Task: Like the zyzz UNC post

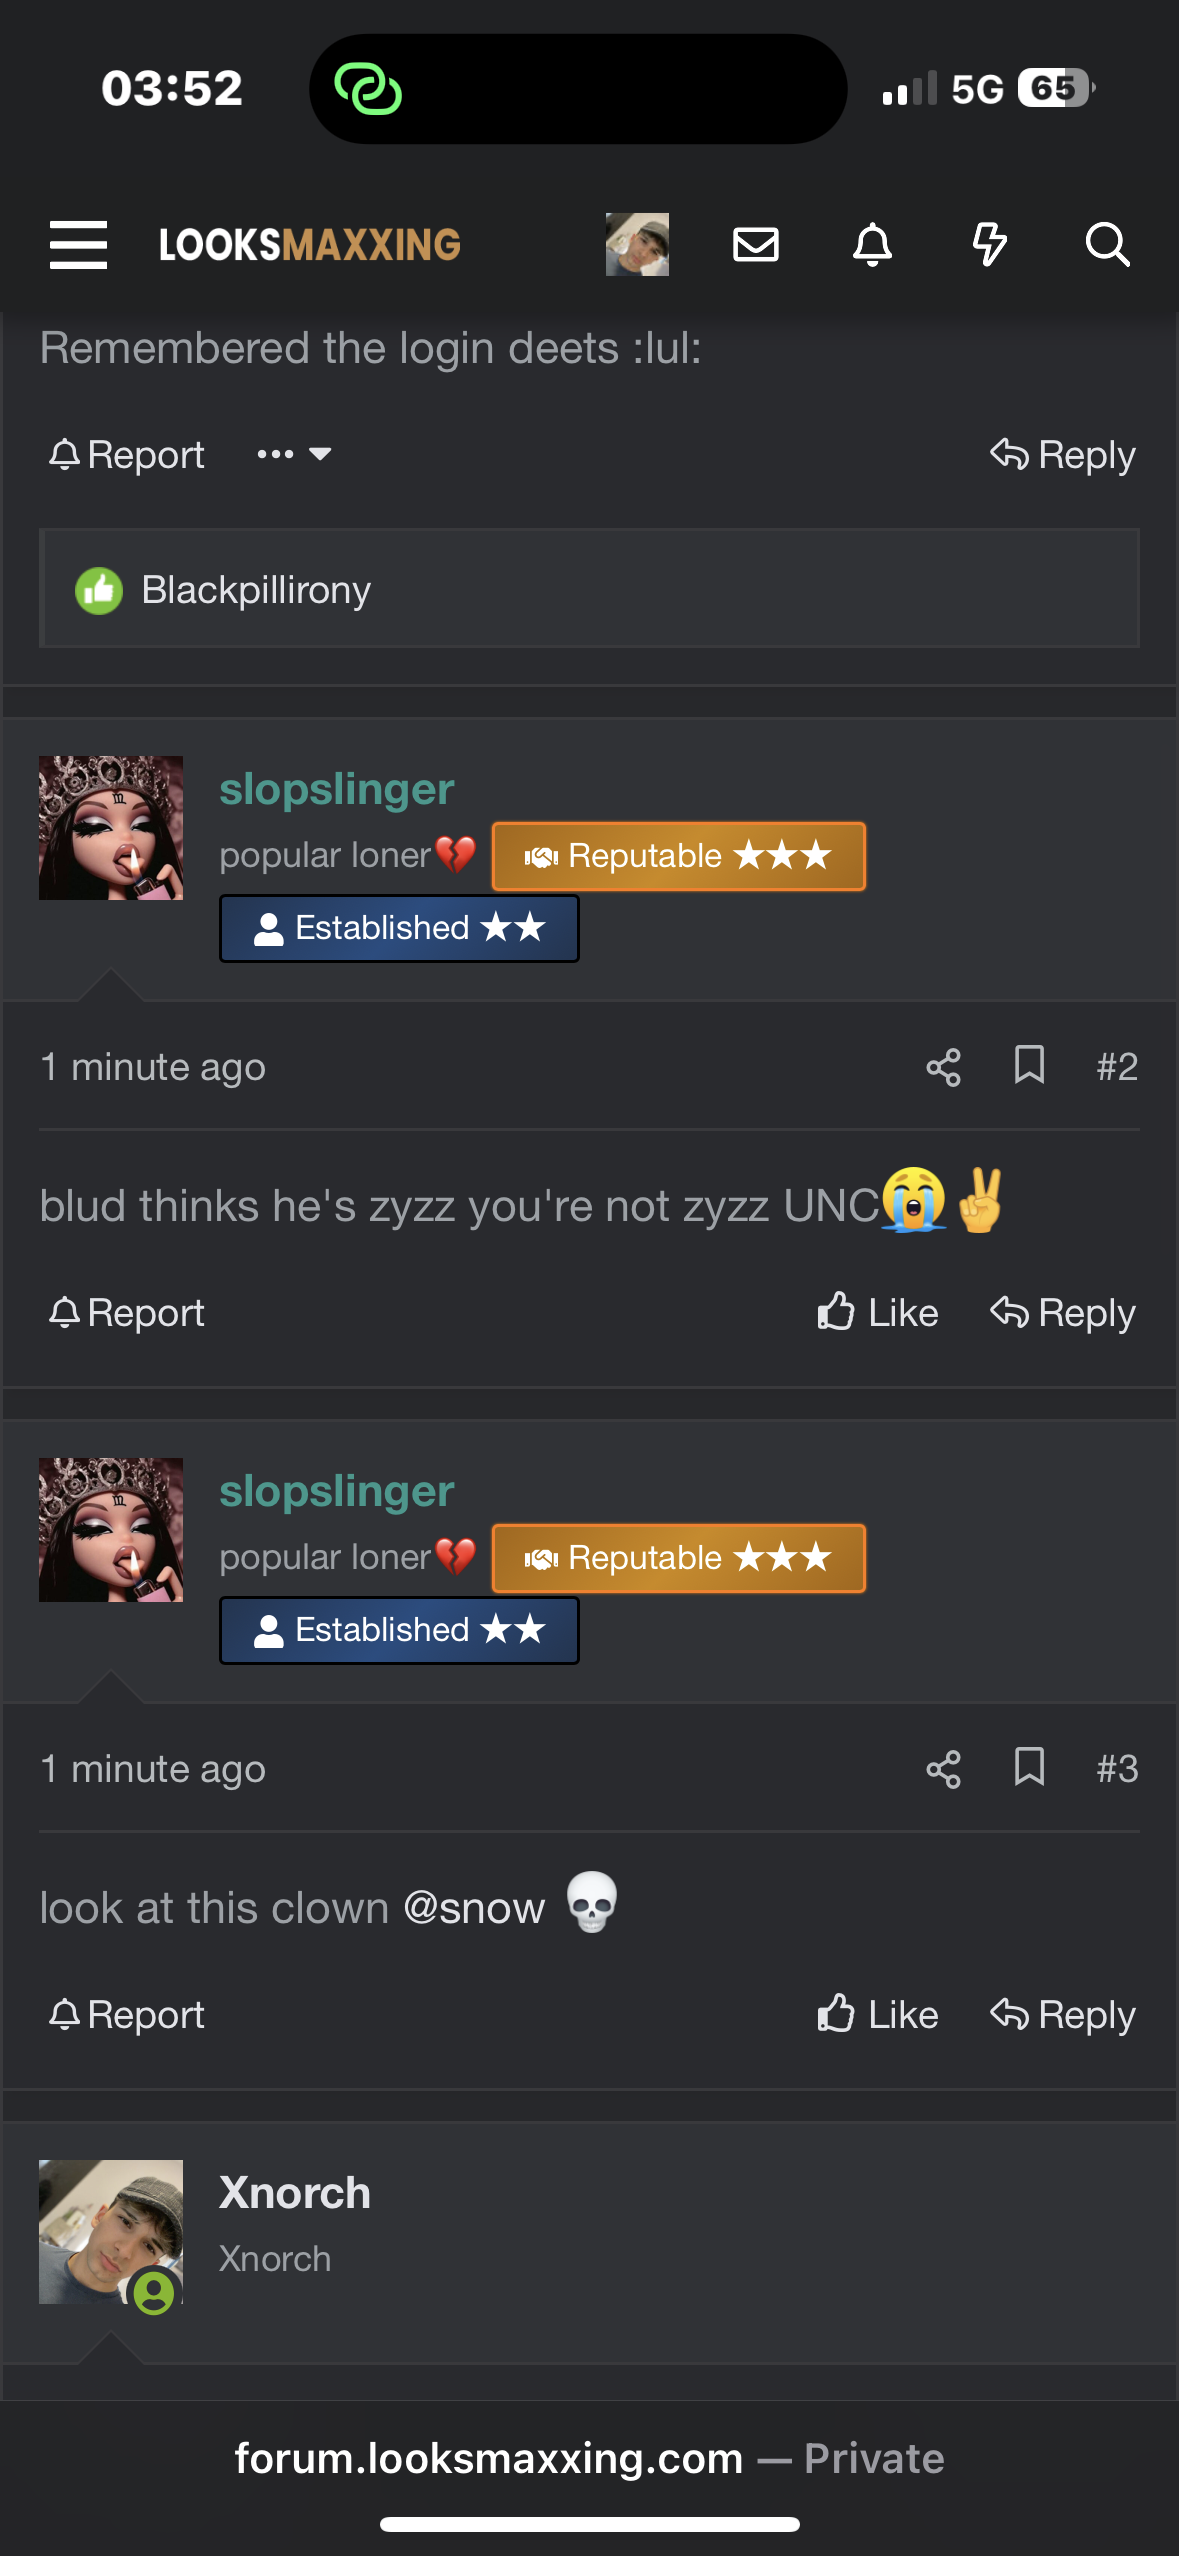Action: [x=878, y=1312]
